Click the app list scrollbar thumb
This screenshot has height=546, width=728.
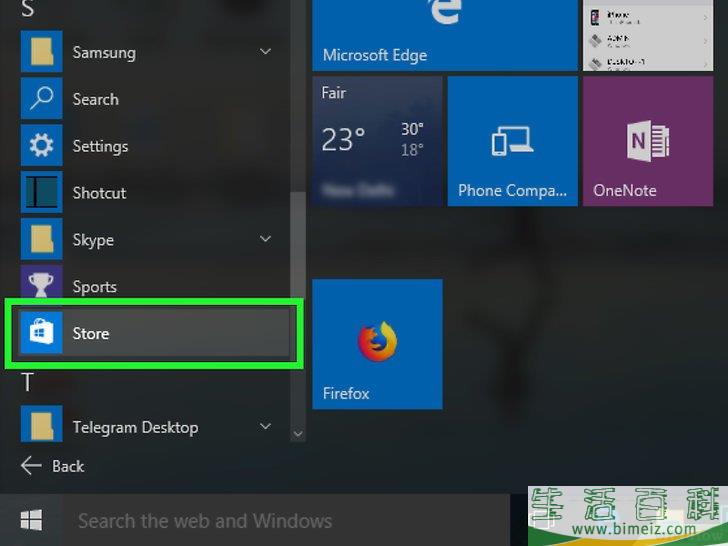click(x=298, y=243)
